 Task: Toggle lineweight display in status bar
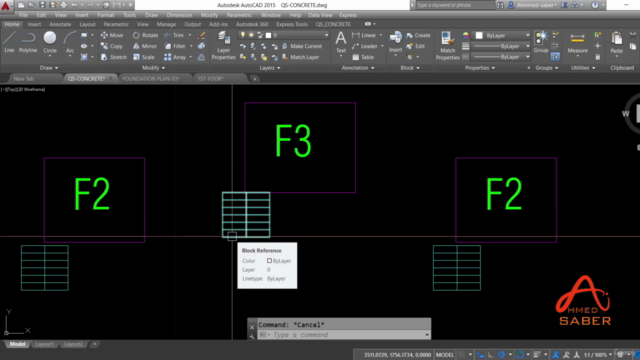coord(537,355)
